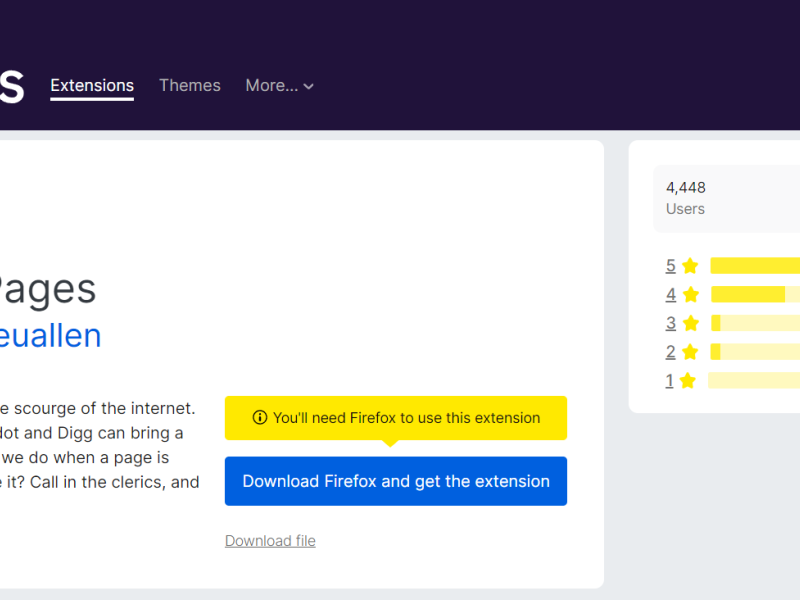This screenshot has height=600, width=800.
Task: Click the star icon beside rating 4
Action: click(690, 294)
